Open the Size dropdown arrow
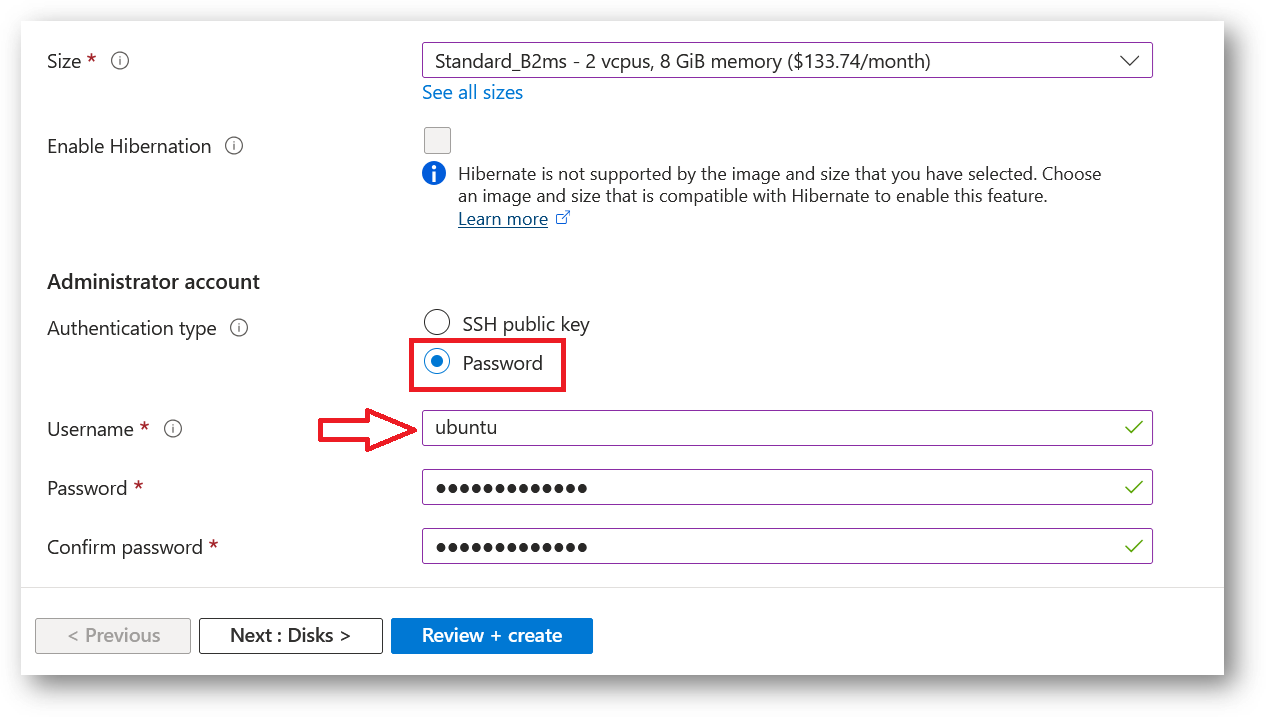Viewport: 1266px width, 717px height. click(1129, 61)
